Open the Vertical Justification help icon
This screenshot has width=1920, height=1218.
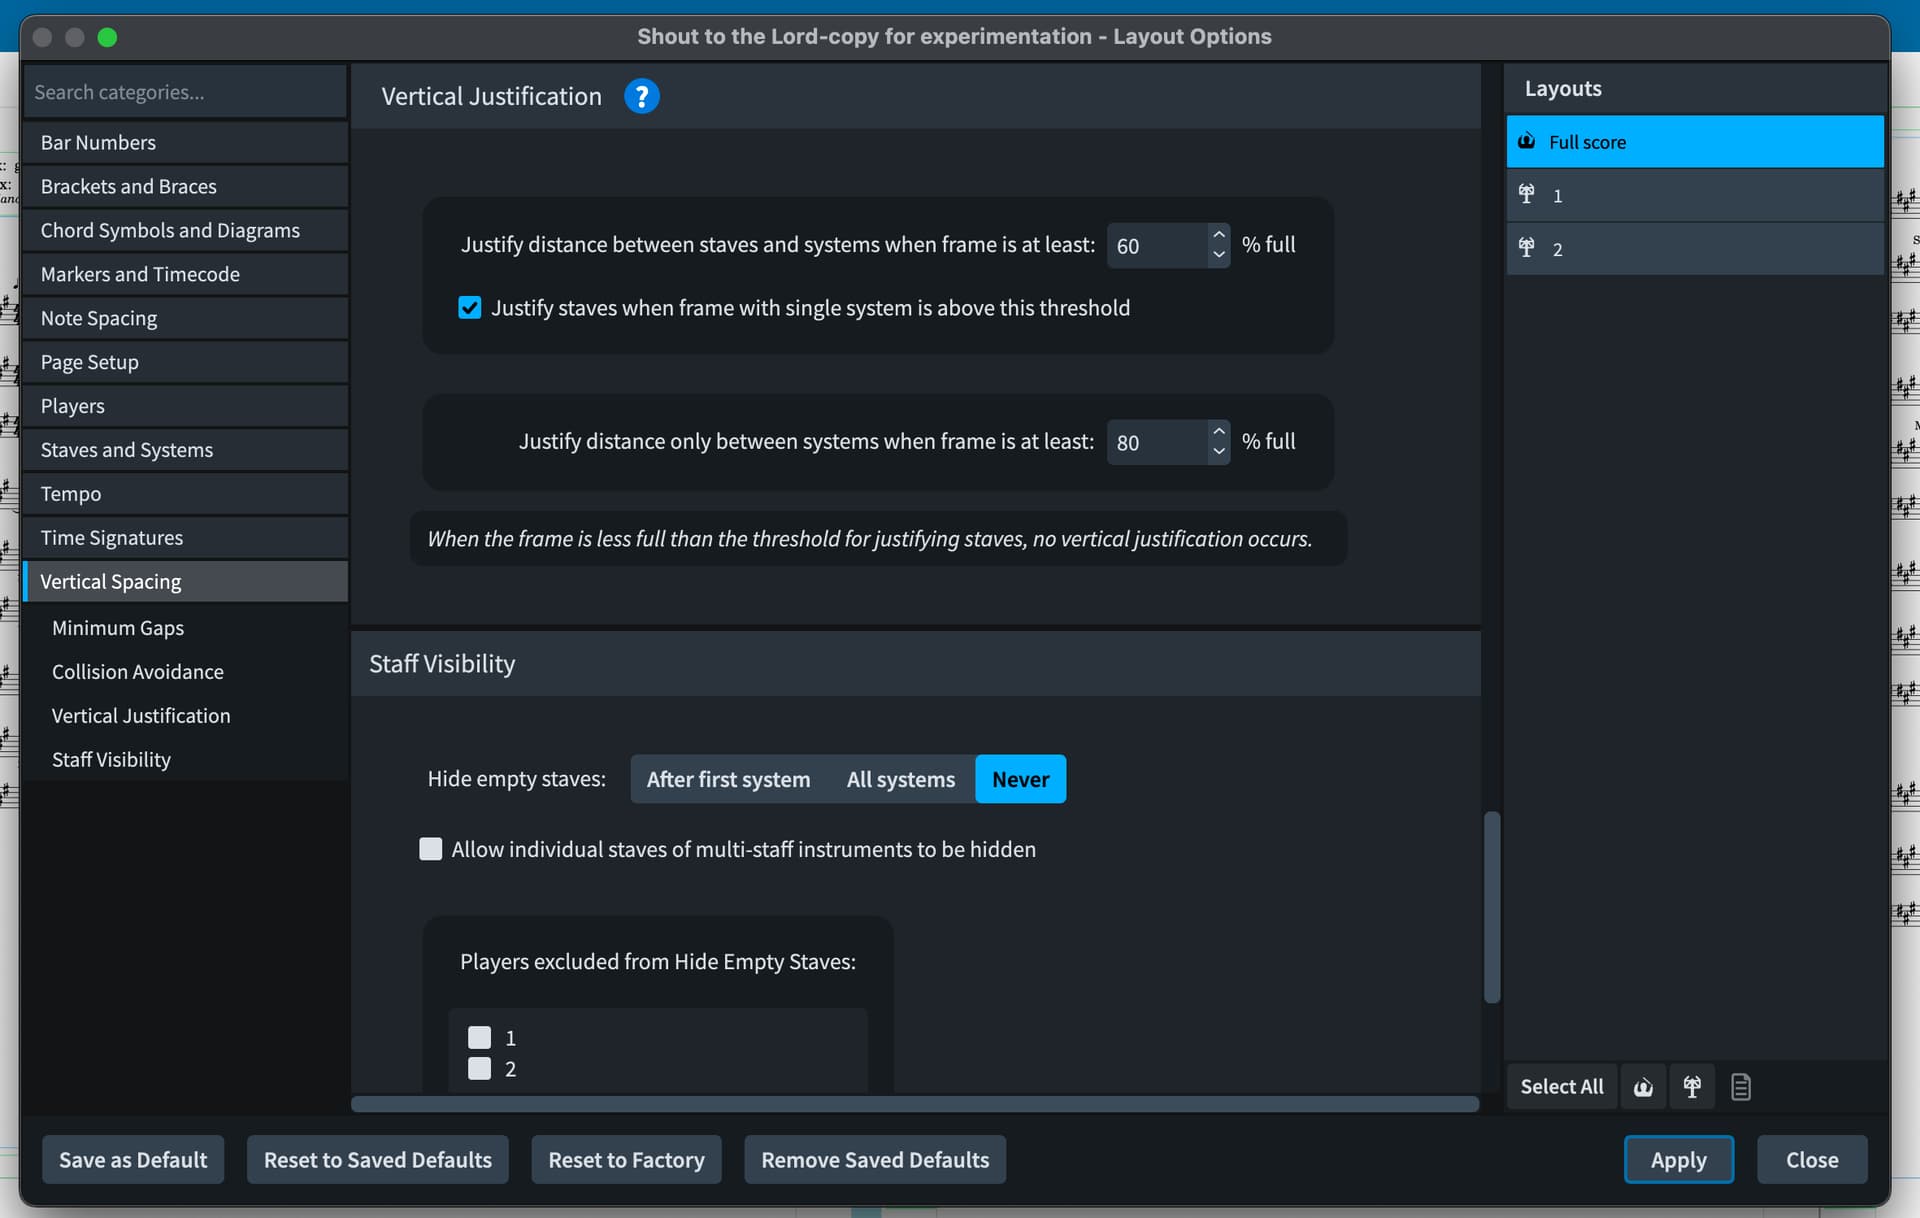641,96
